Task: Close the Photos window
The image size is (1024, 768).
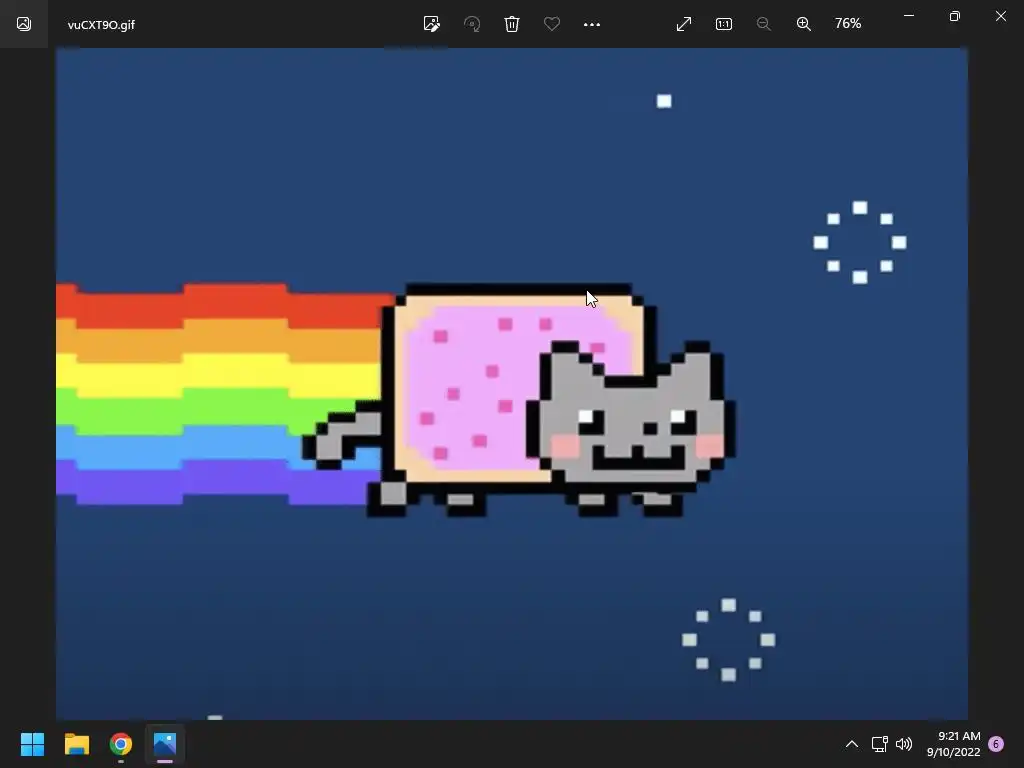Action: [x=1000, y=16]
